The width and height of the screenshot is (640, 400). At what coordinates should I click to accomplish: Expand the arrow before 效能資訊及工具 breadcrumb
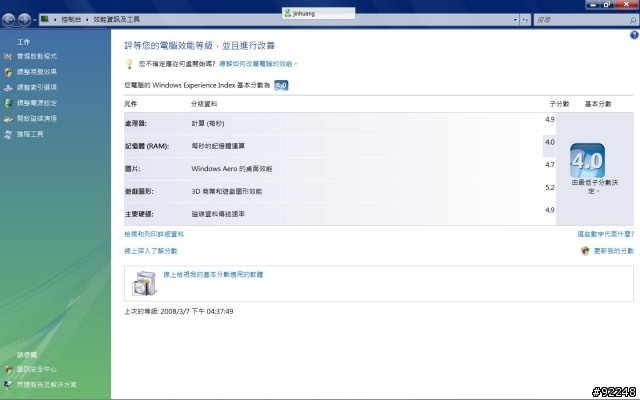(87, 19)
